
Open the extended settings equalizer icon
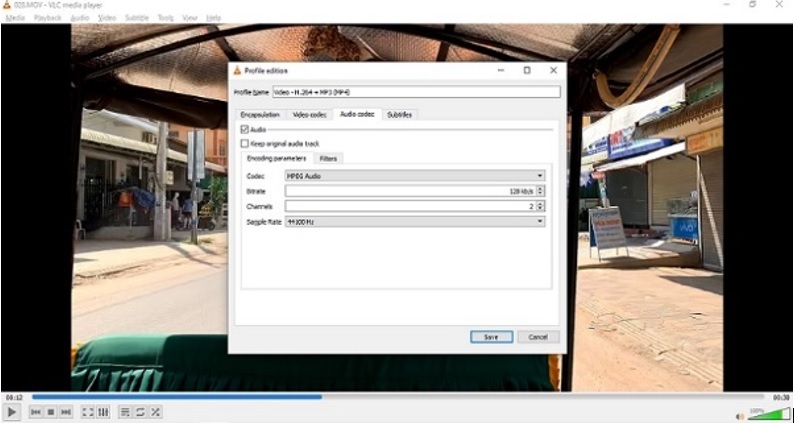pos(103,412)
